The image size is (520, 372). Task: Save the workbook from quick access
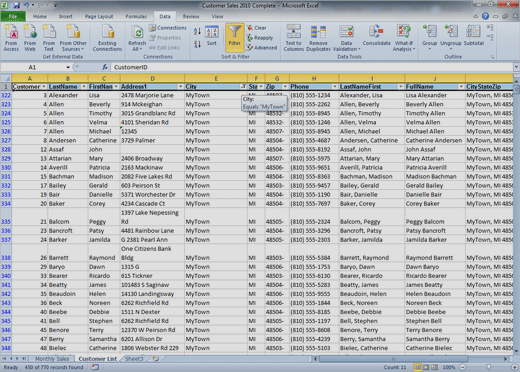(17, 5)
